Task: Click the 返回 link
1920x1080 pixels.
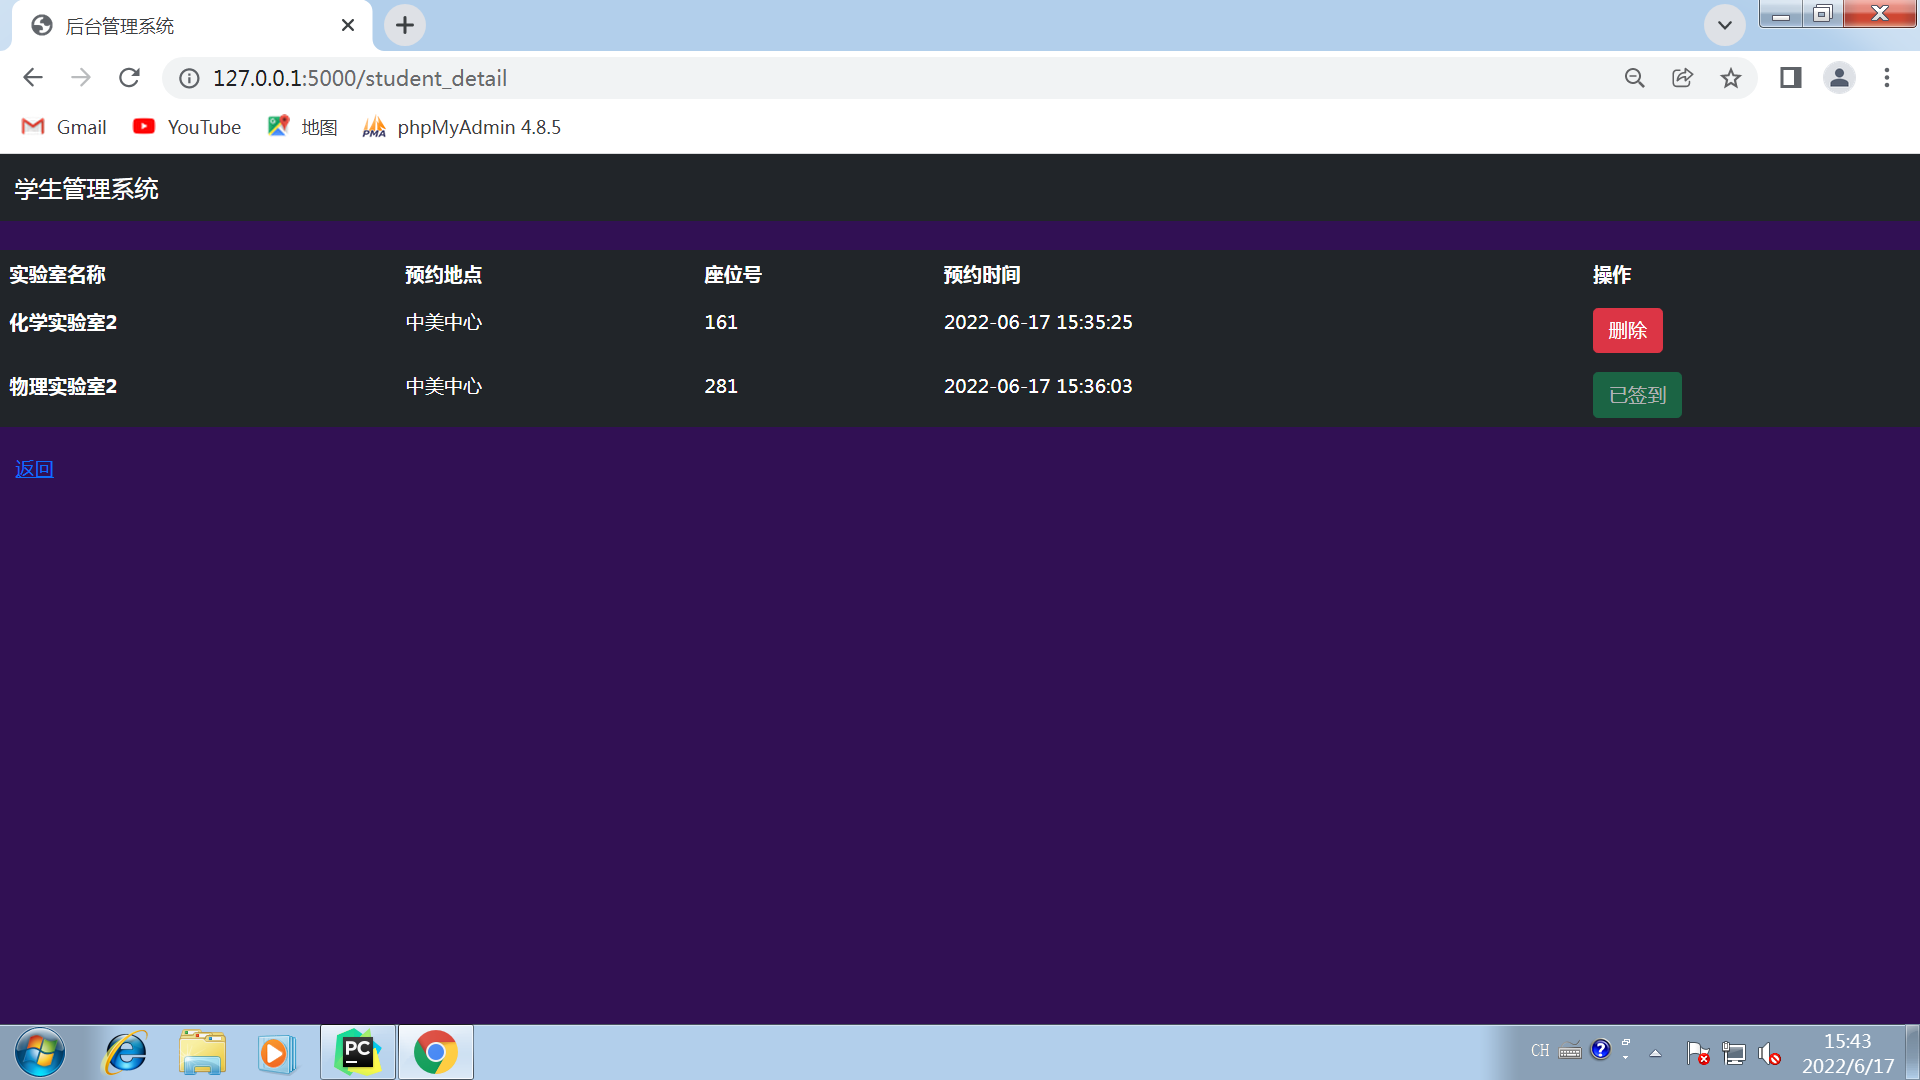Action: click(33, 468)
